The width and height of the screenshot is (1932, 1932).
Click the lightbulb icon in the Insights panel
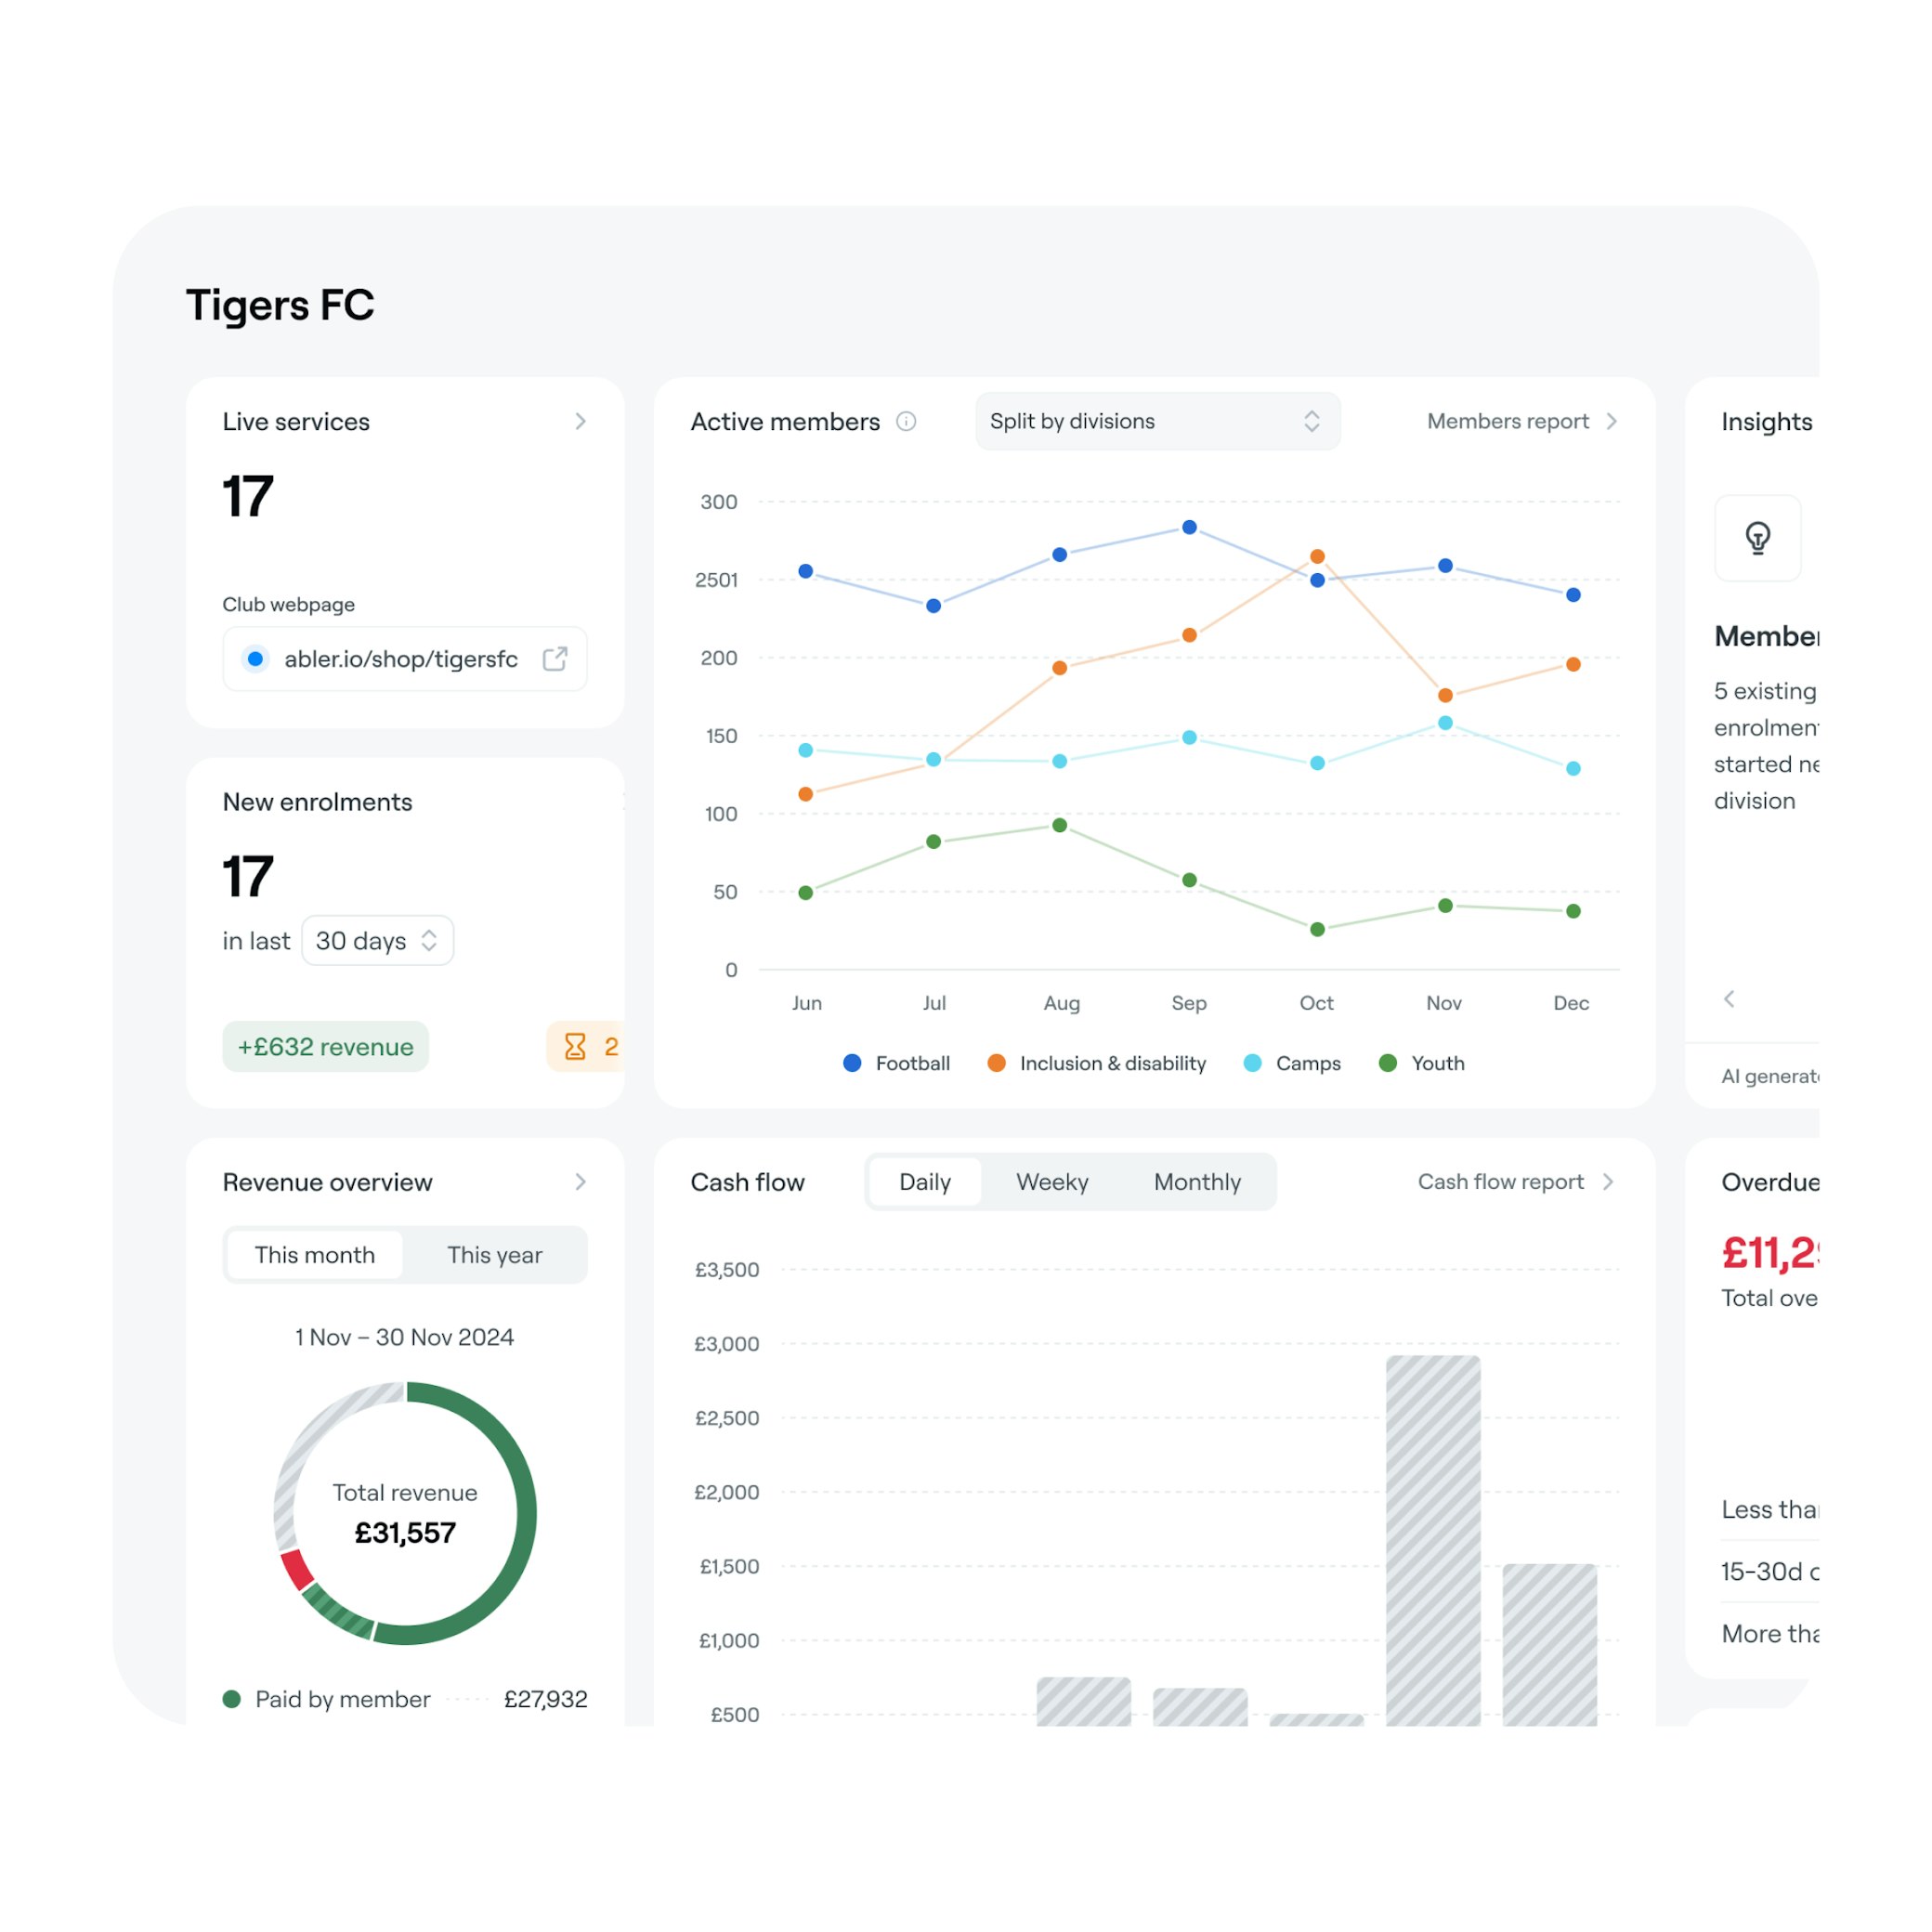1757,540
